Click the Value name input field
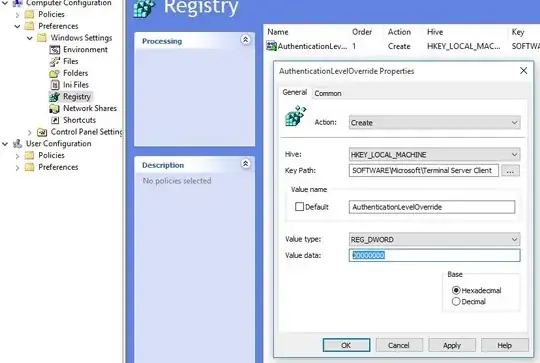Image resolution: width=540 pixels, height=363 pixels. 432,207
